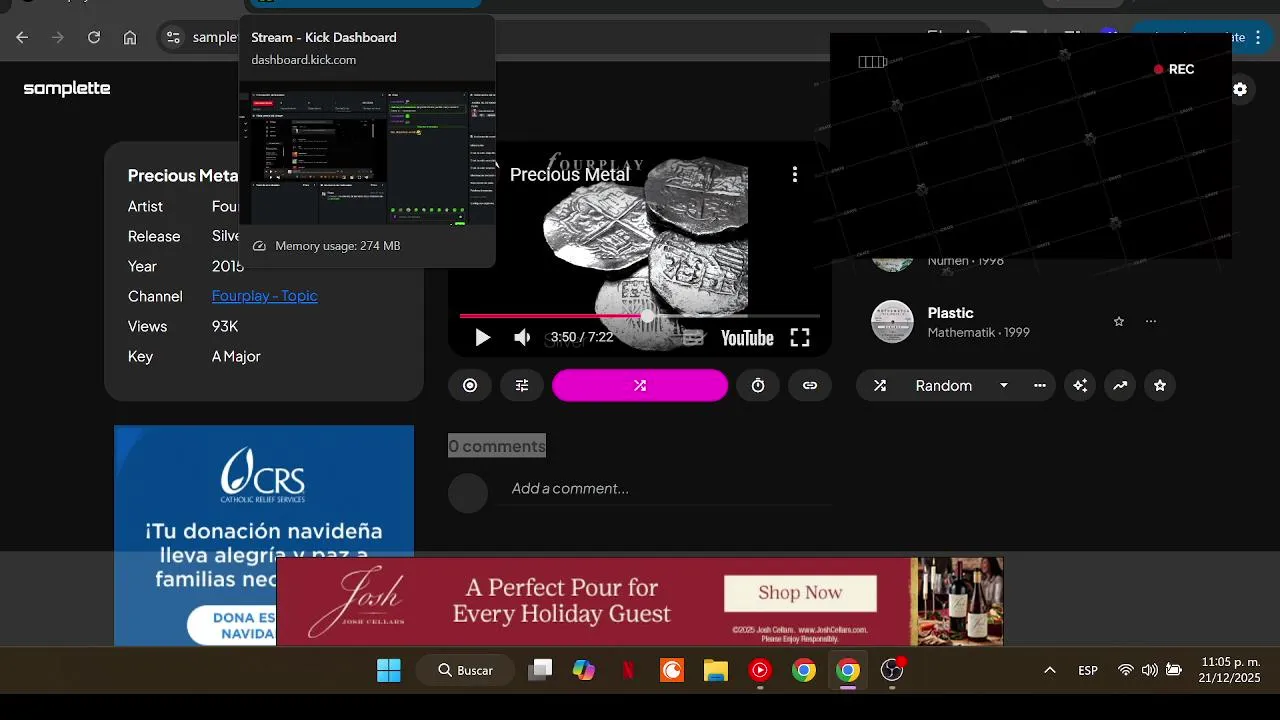The image size is (1280, 720).
Task: Open Netflix from the taskbar
Action: tap(628, 670)
